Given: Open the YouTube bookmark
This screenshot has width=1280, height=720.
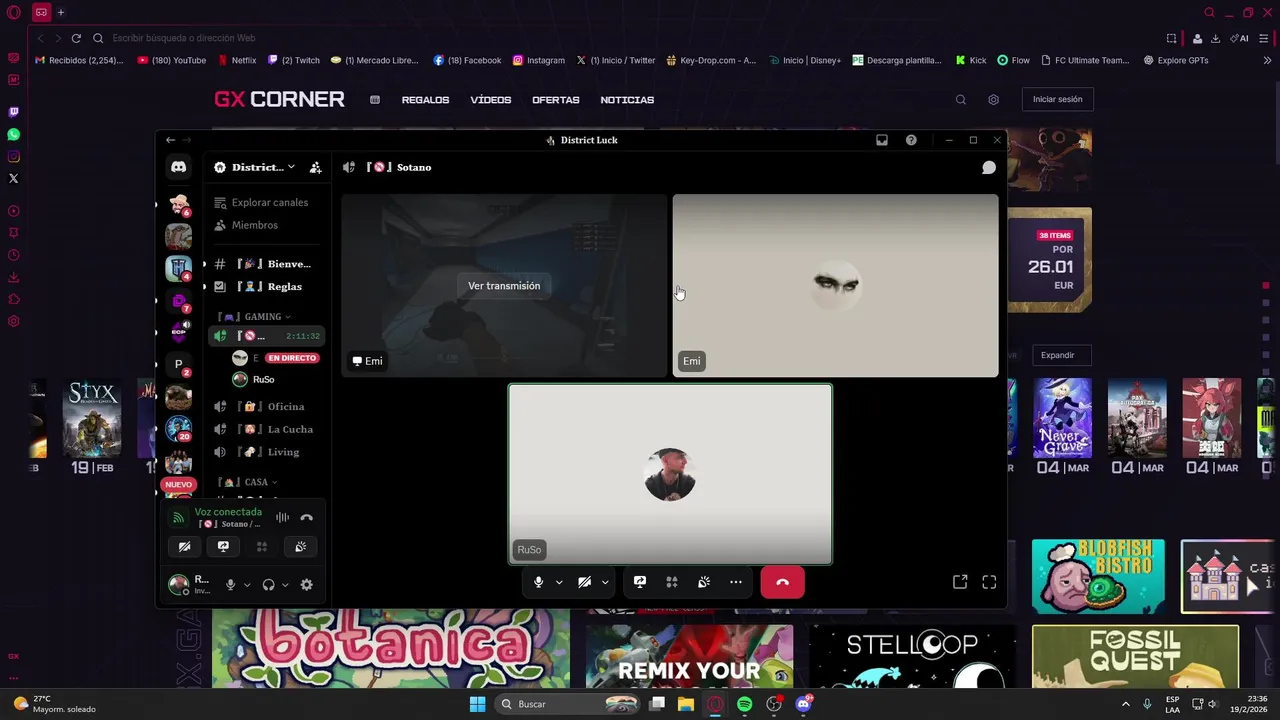Looking at the screenshot, I should [x=172, y=60].
